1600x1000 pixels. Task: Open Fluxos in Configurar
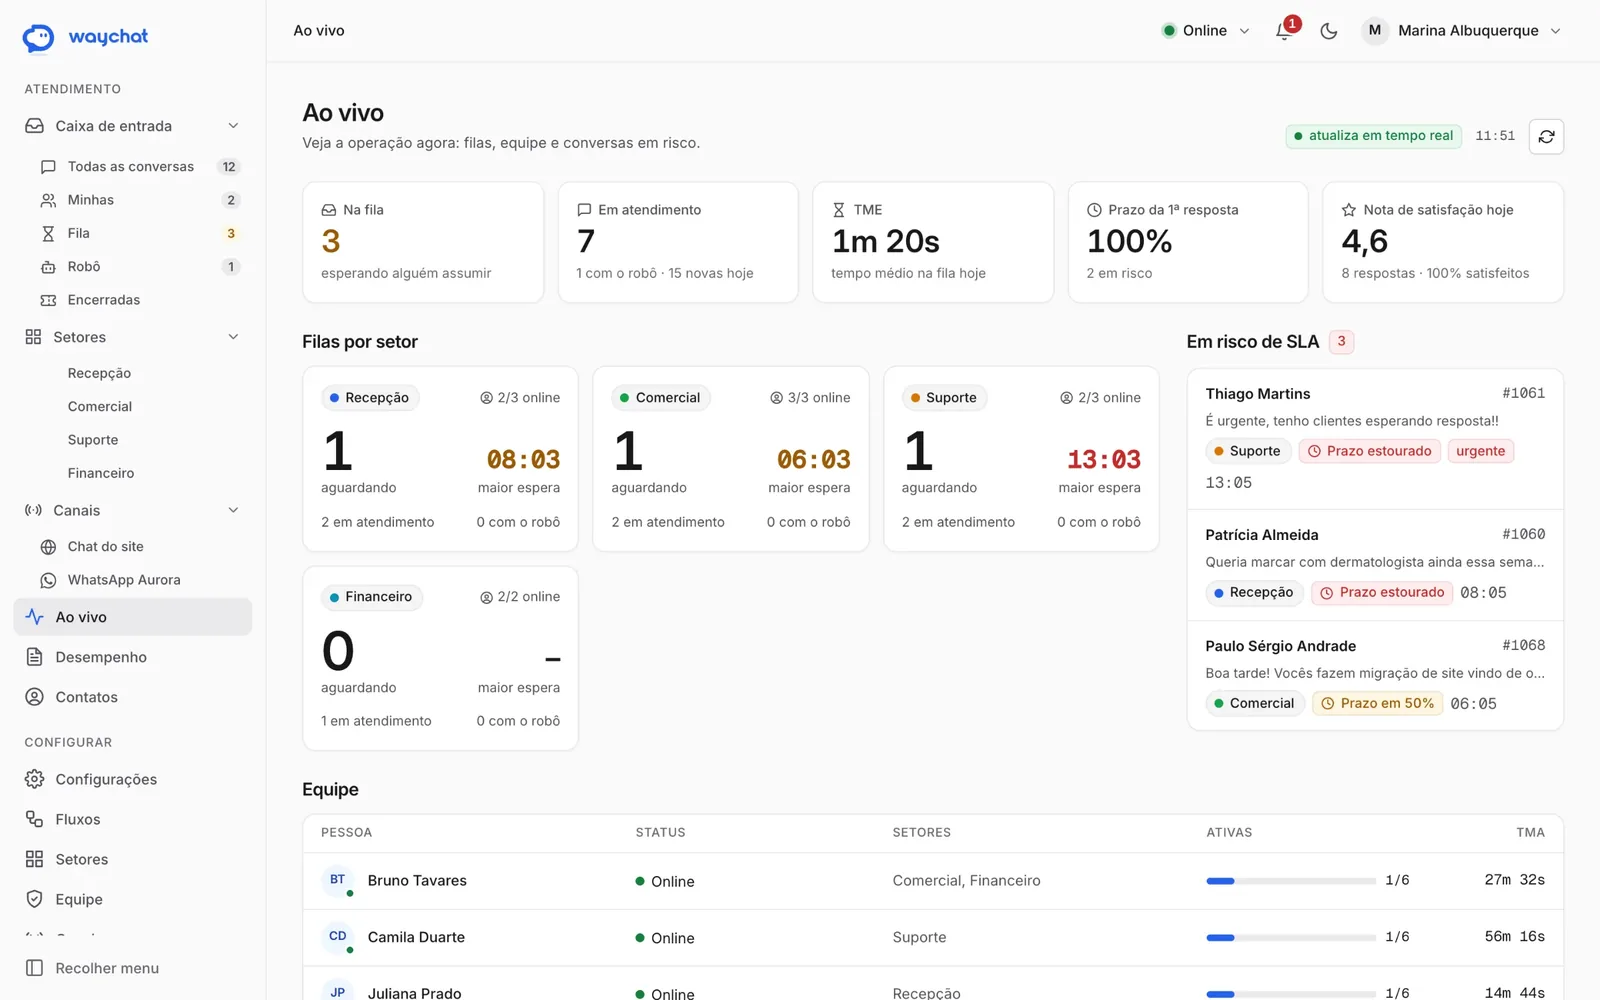coord(133,819)
